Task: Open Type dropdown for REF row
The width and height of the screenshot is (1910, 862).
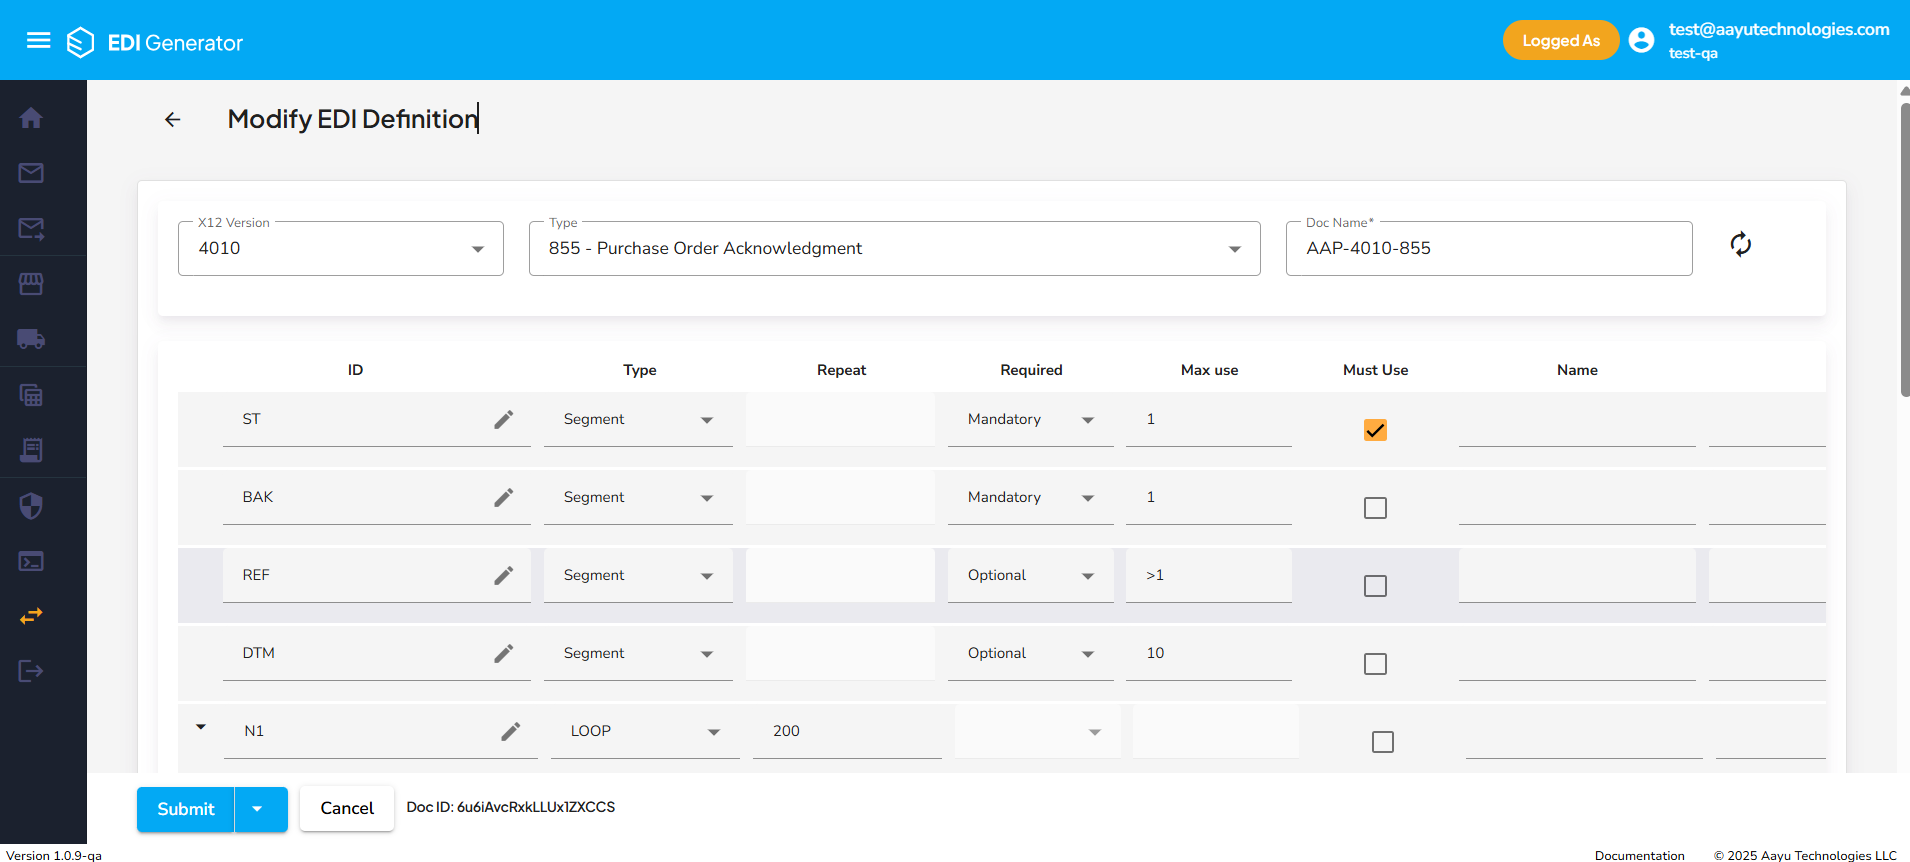Action: pos(638,575)
